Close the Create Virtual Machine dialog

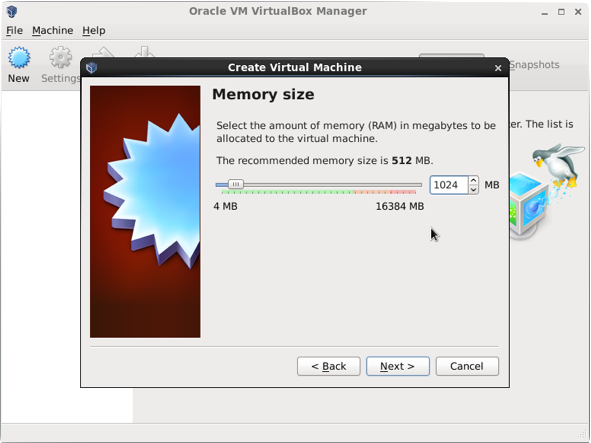[498, 68]
